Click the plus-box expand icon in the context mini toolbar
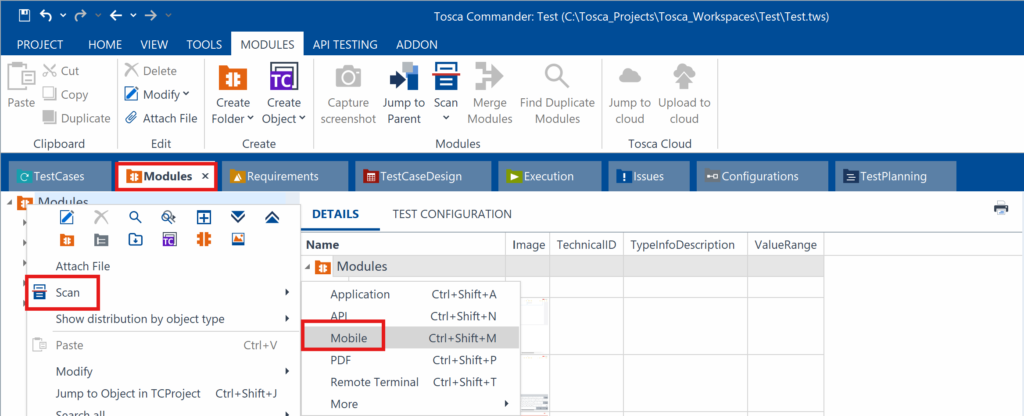Image resolution: width=1024 pixels, height=416 pixels. tap(204, 217)
